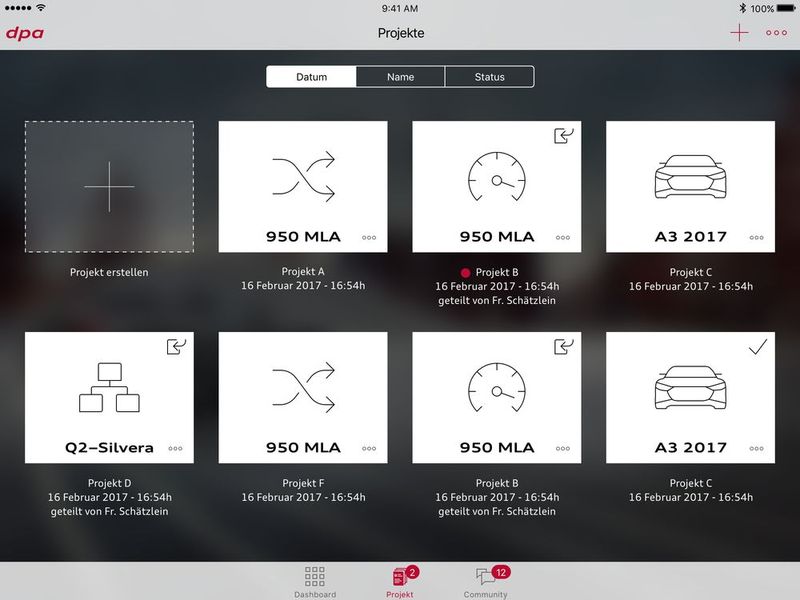
Task: Sort projects by Status
Action: tap(489, 77)
